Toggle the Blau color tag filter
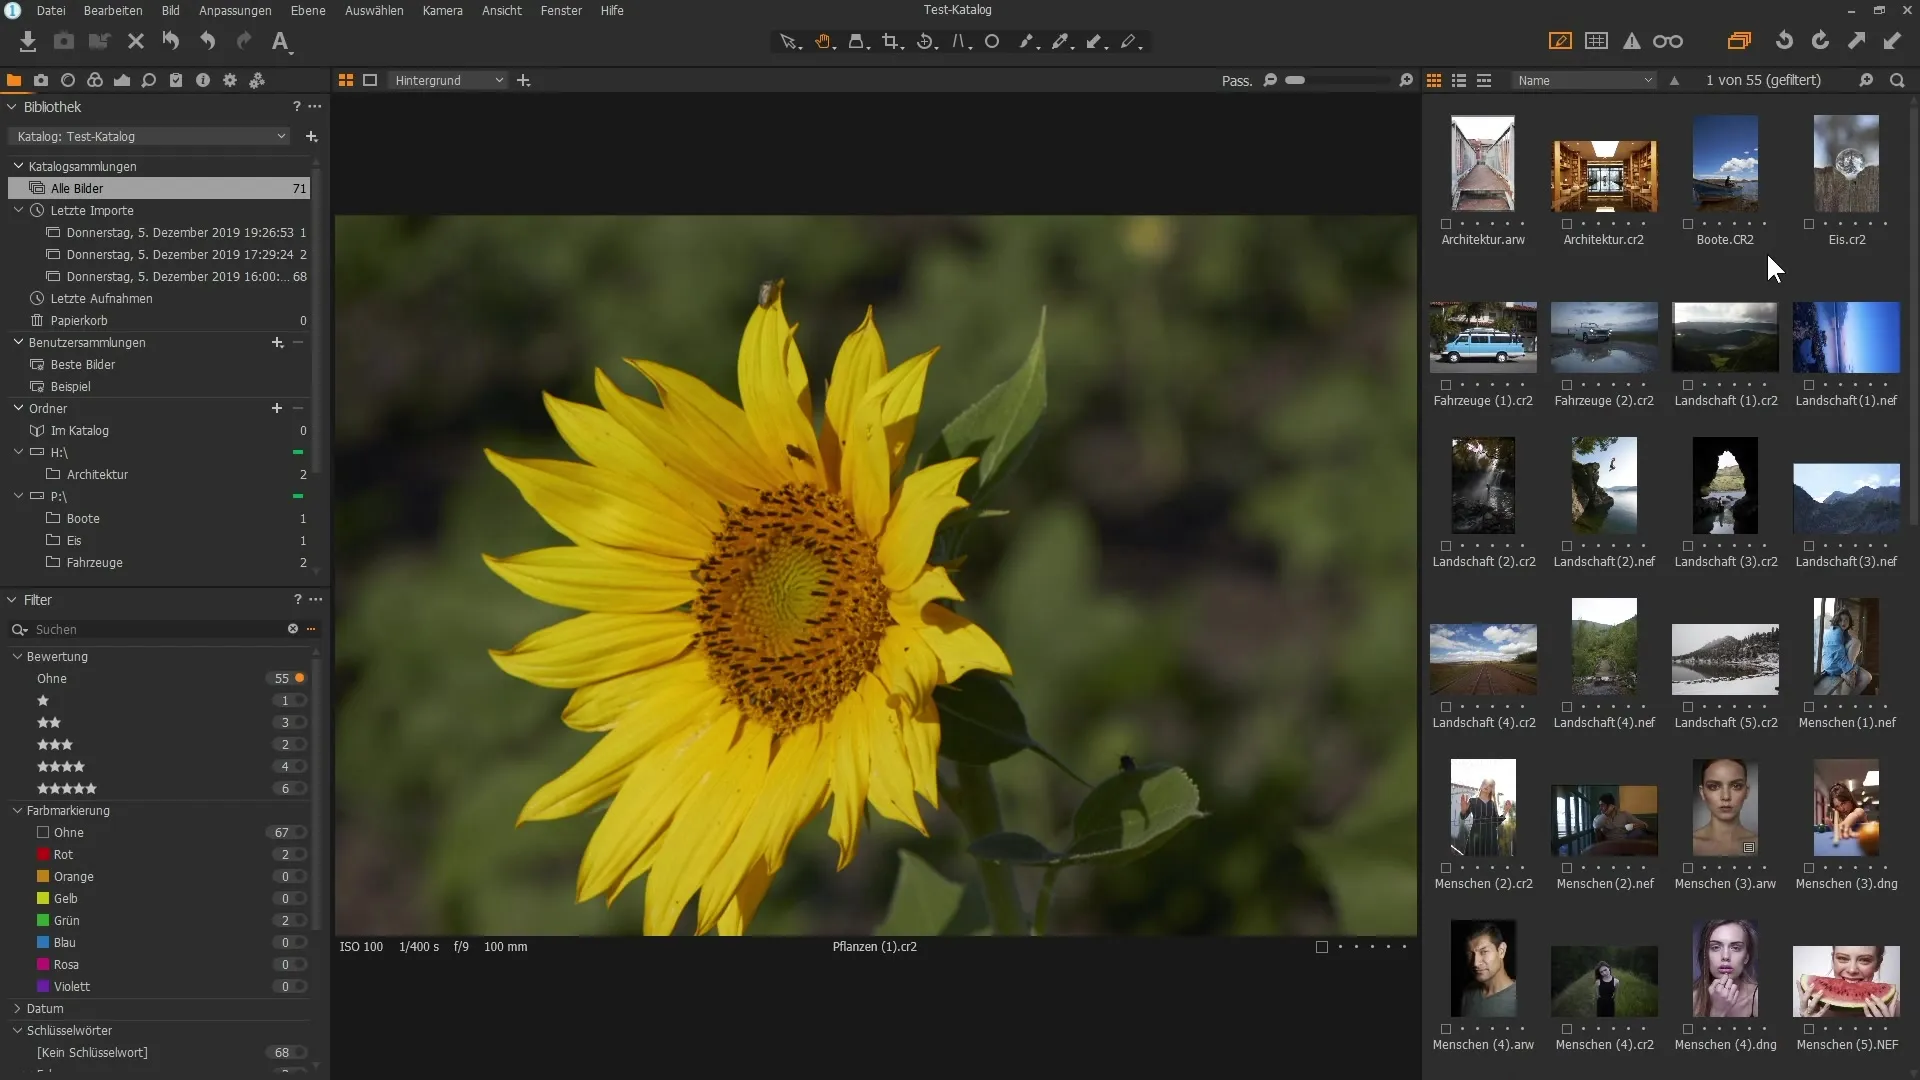This screenshot has height=1080, width=1920. click(x=299, y=943)
